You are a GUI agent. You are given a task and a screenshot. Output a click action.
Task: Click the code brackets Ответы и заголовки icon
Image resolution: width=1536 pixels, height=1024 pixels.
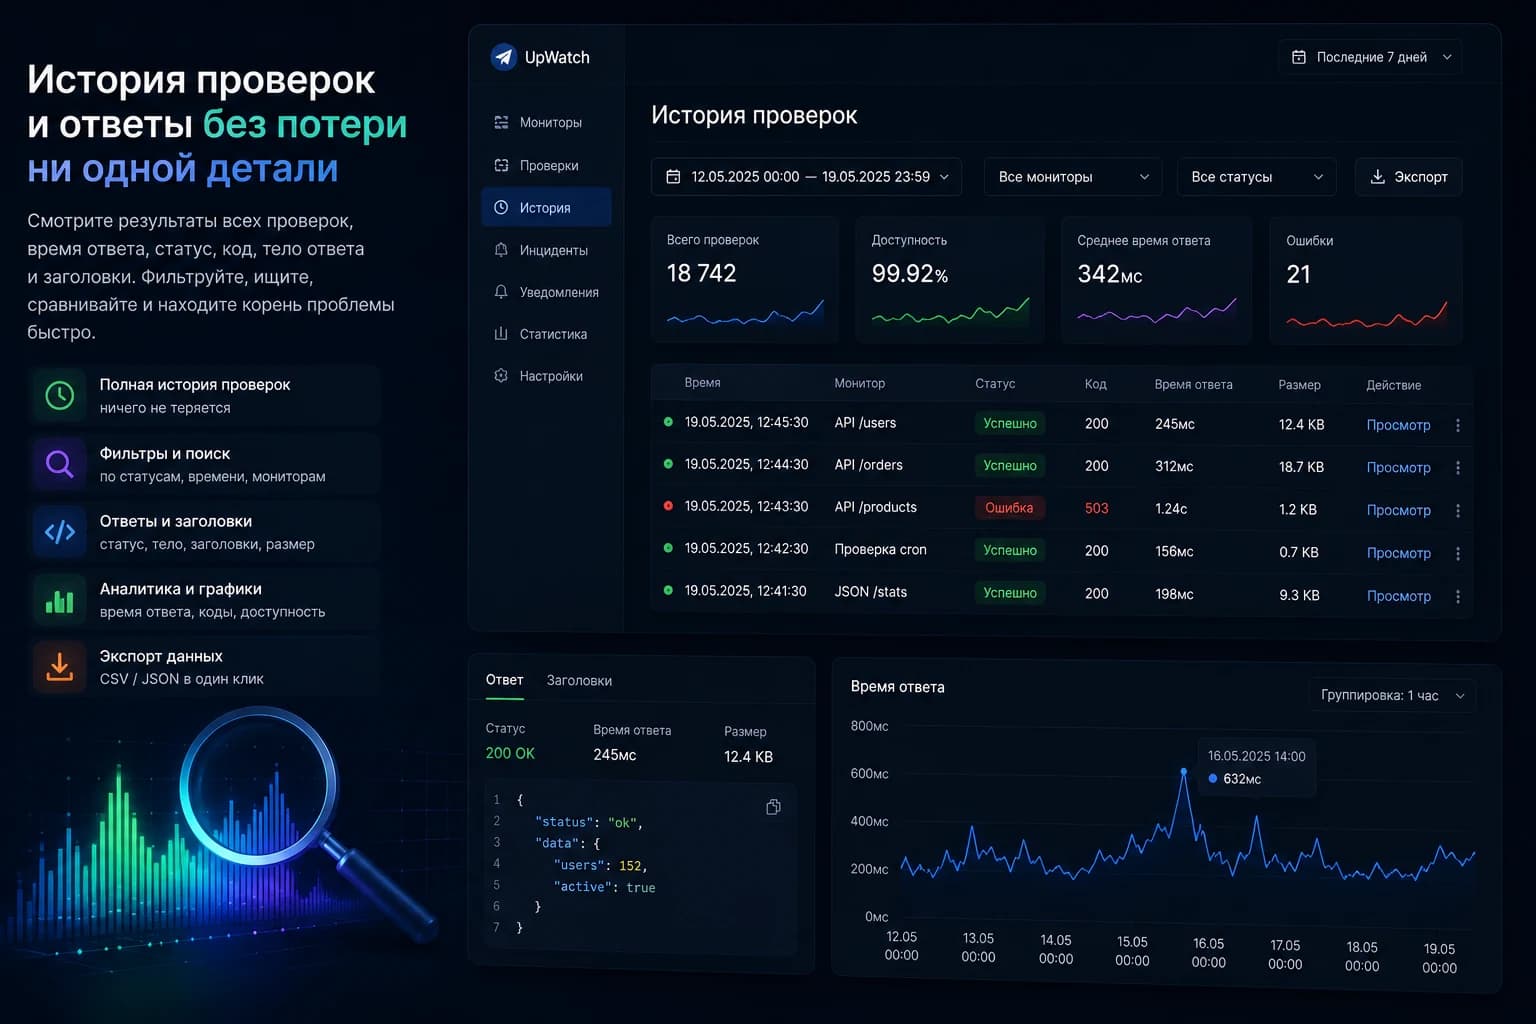pos(60,532)
